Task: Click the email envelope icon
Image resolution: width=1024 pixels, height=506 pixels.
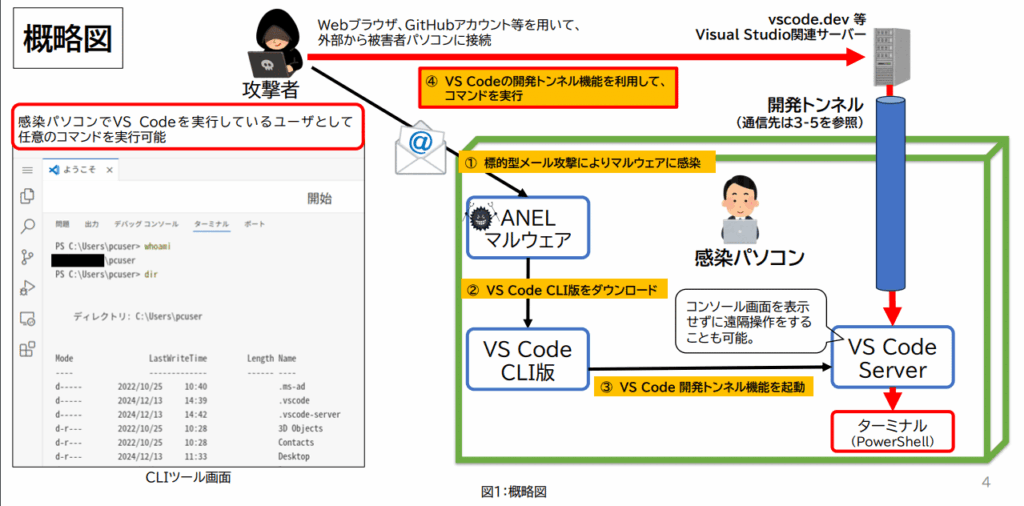Action: pyautogui.click(x=421, y=149)
